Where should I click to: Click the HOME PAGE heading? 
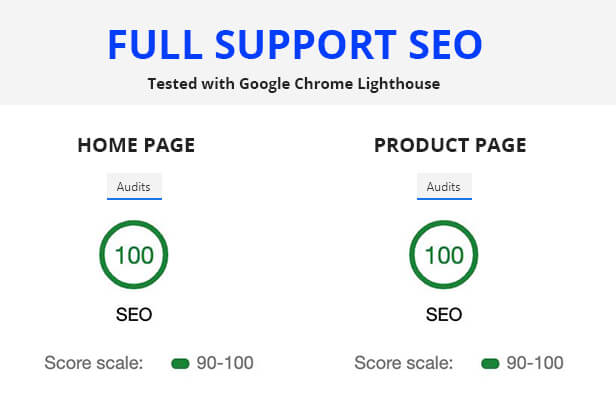(136, 145)
